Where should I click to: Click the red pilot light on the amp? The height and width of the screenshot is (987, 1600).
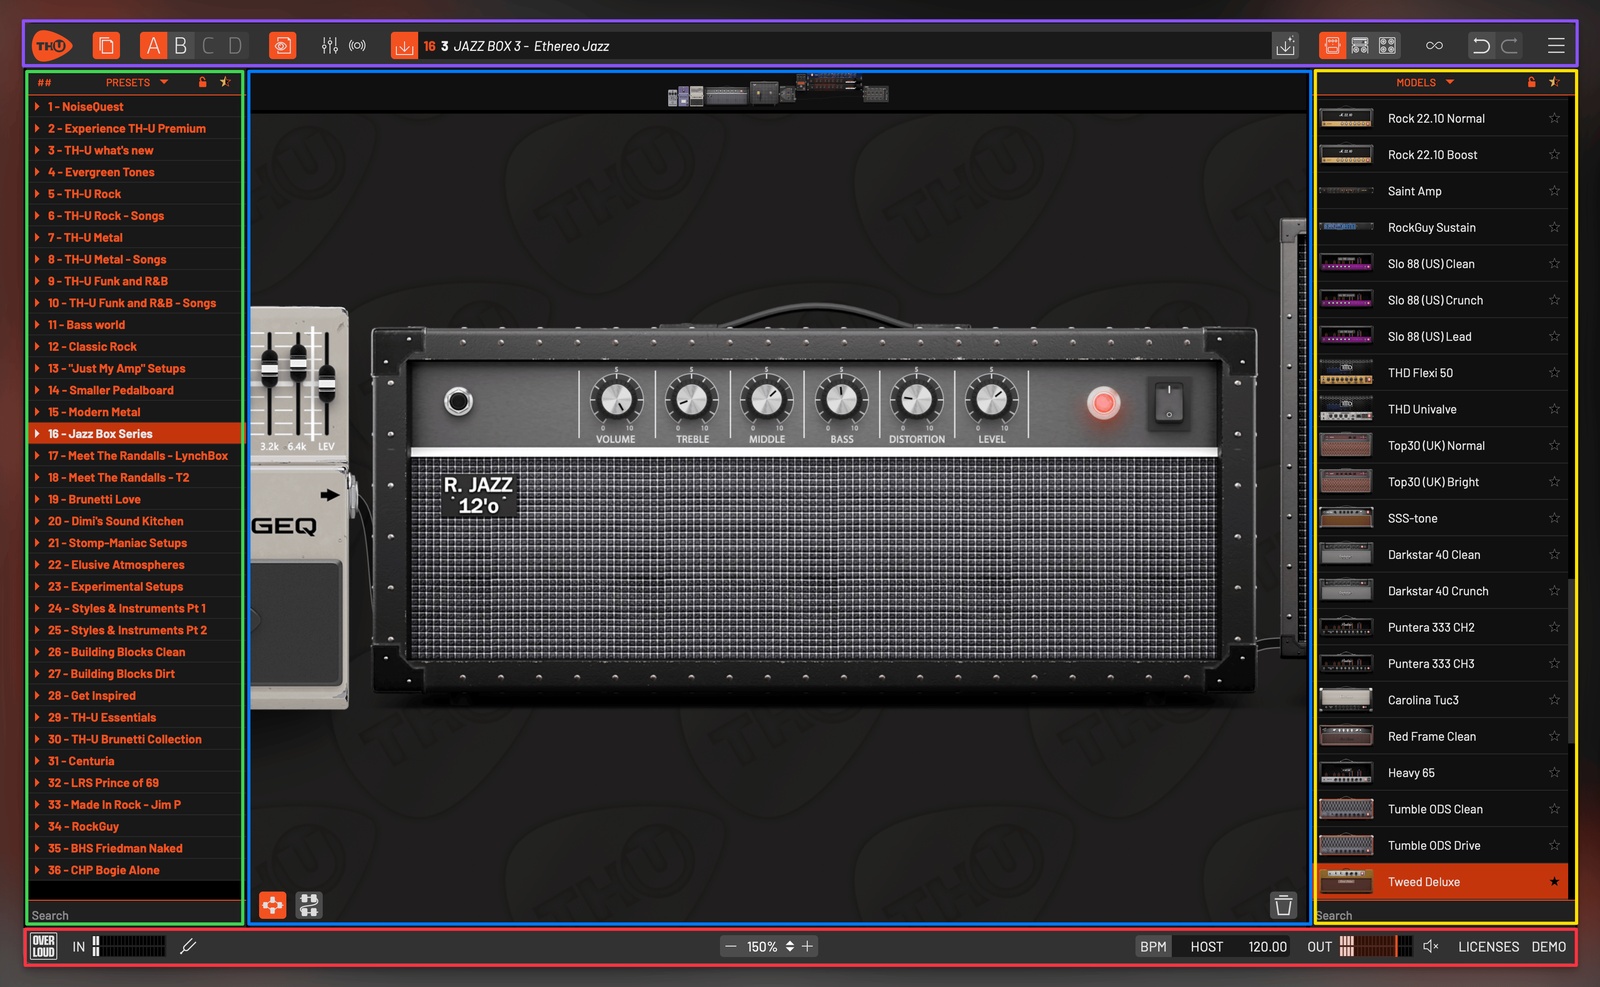(x=1104, y=403)
